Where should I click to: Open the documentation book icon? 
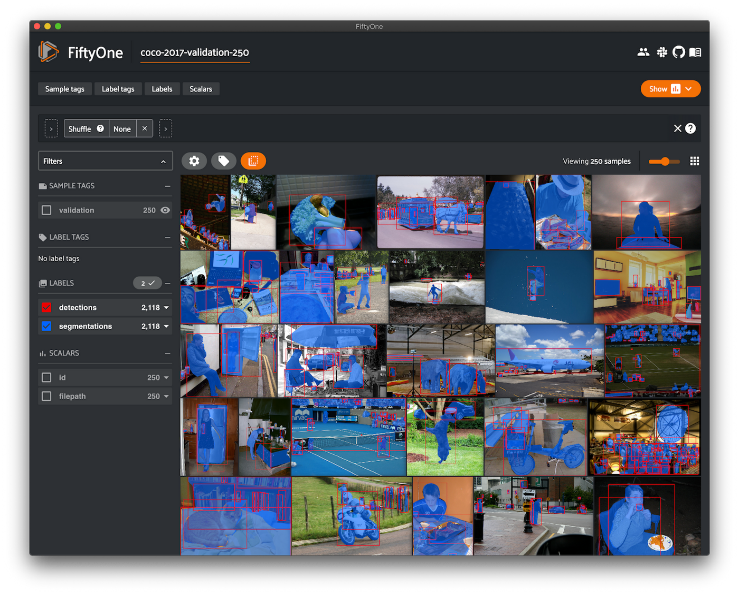(x=695, y=52)
